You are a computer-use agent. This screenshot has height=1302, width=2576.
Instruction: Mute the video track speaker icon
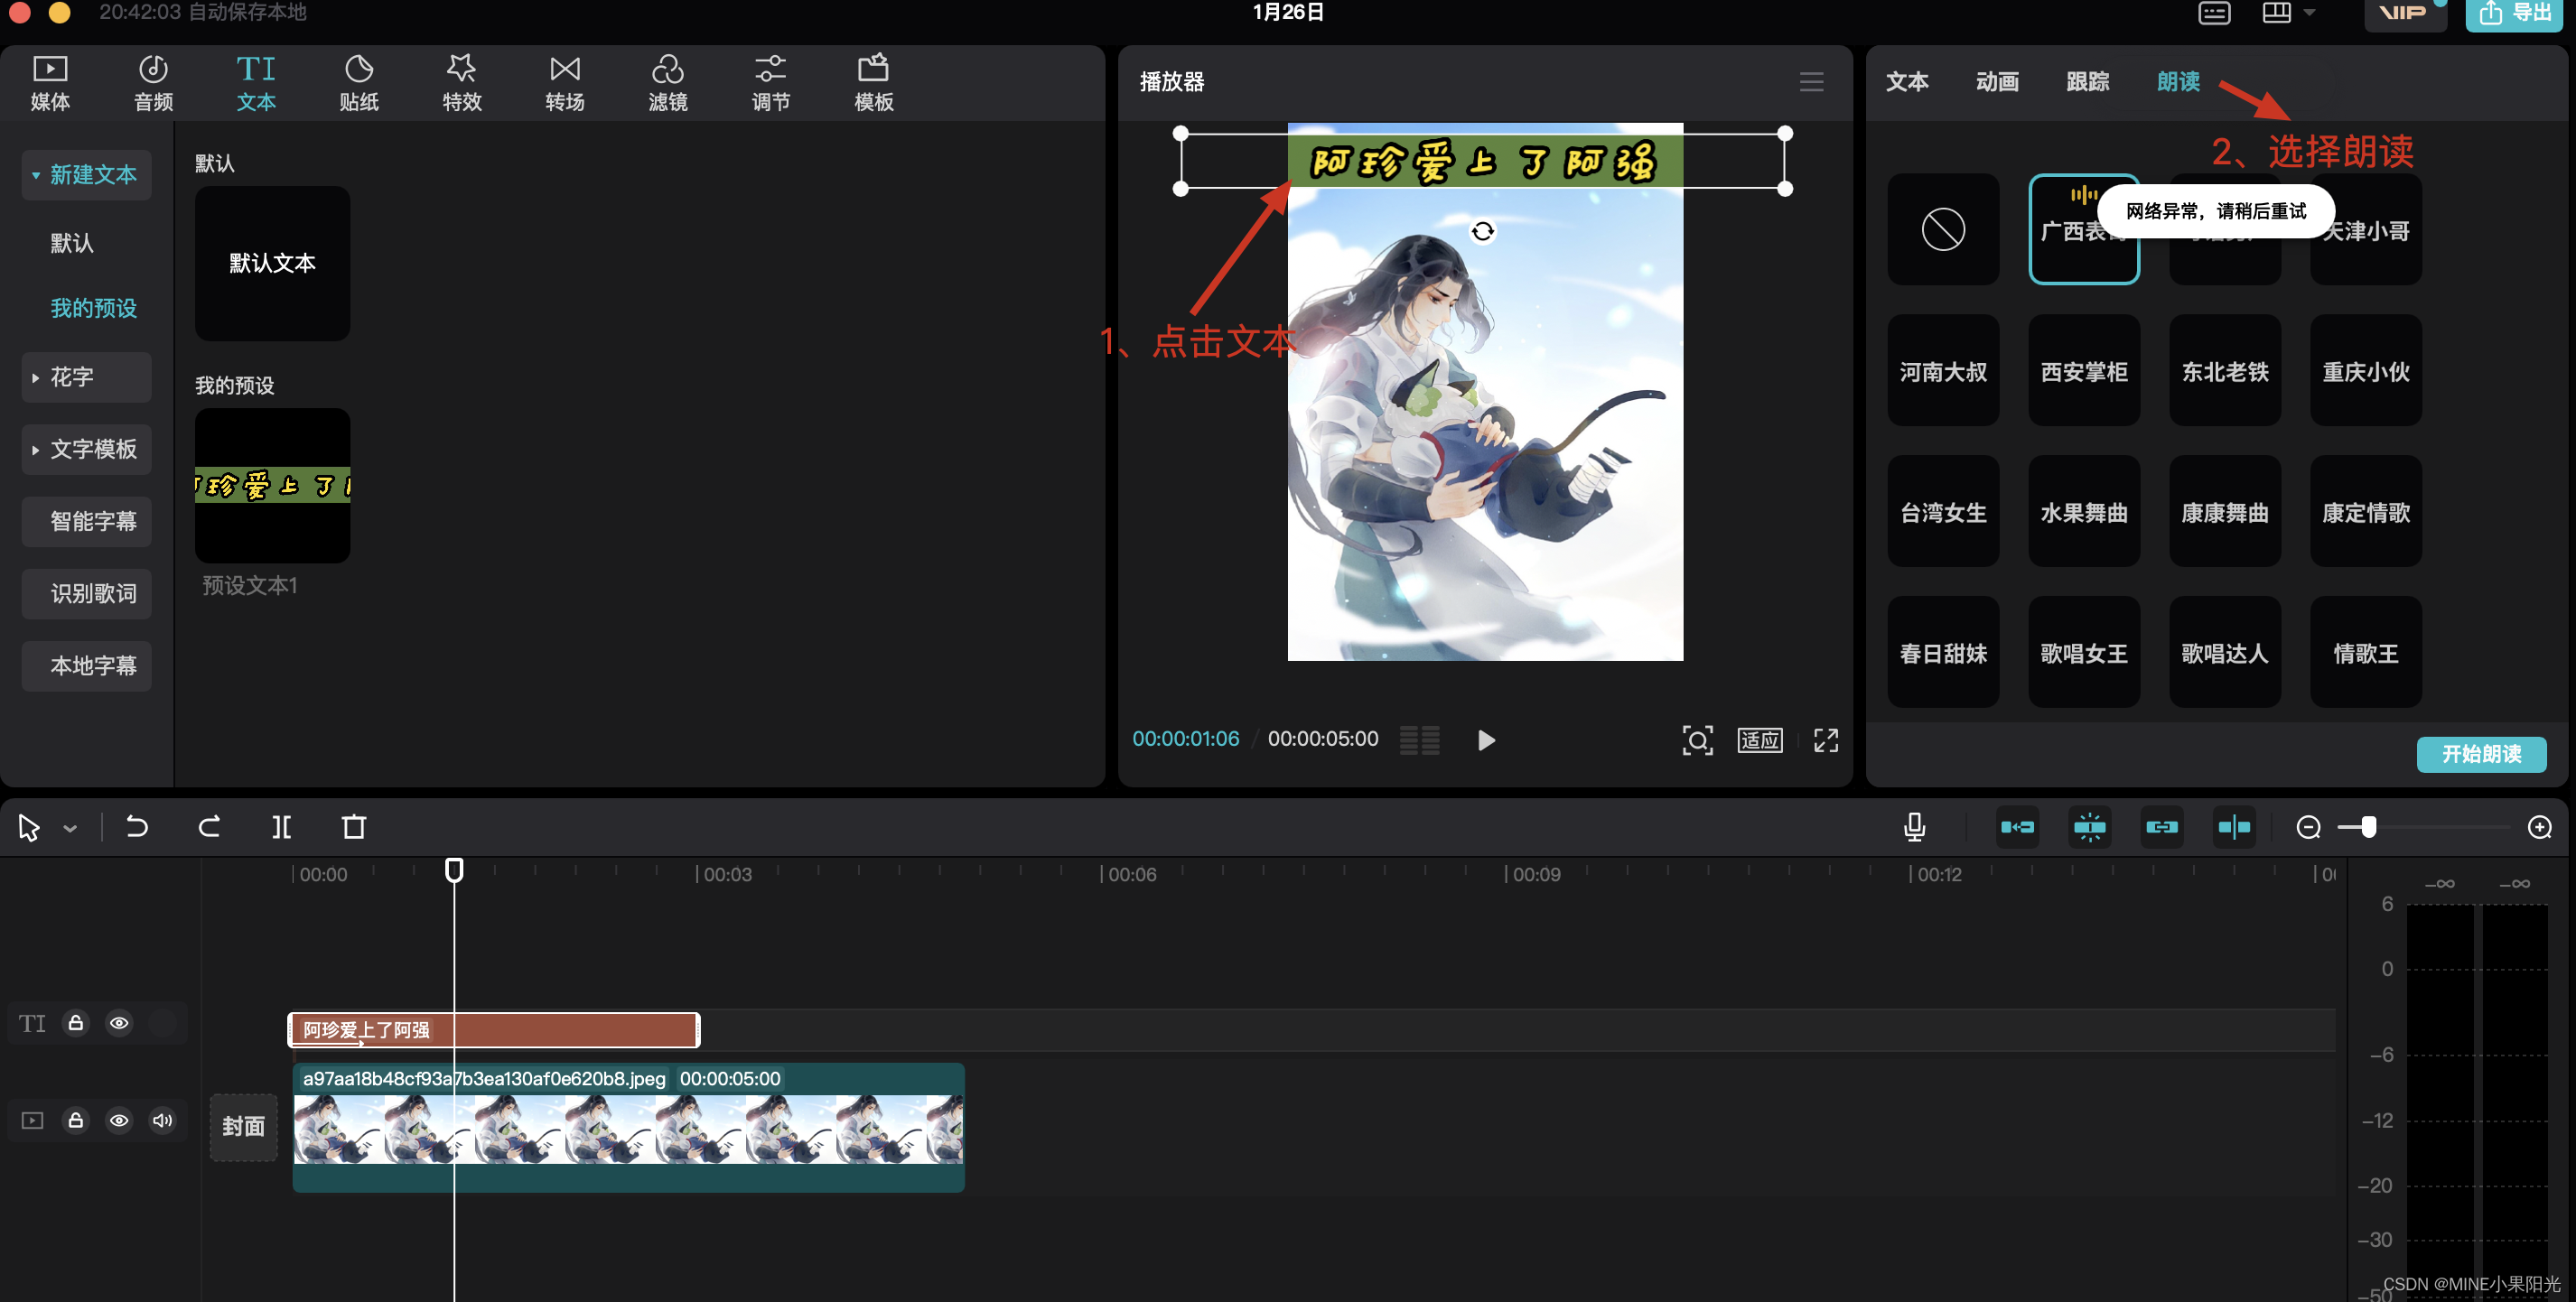(162, 1120)
